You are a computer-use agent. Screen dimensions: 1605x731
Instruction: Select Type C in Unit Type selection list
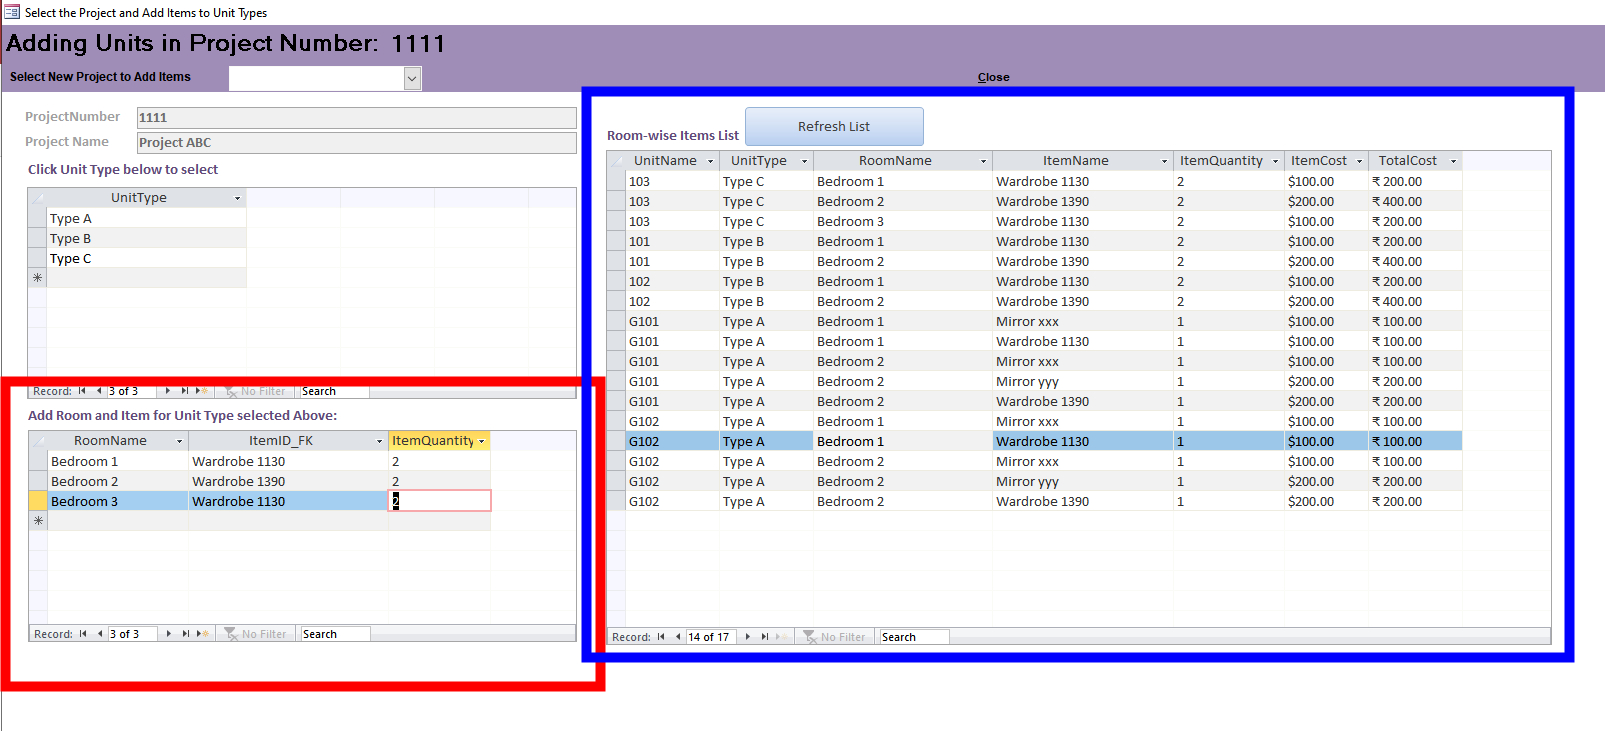pos(146,258)
